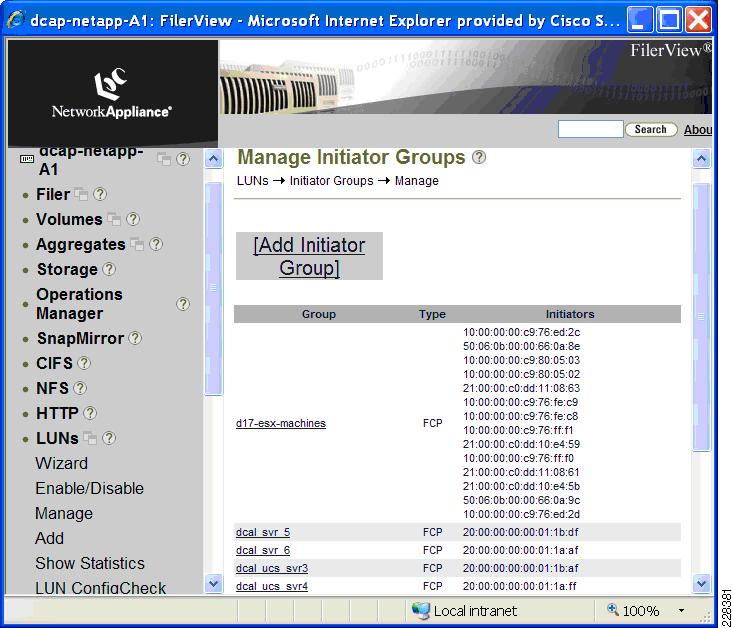Expand the Operations Manager section
732x628 pixels.
pos(79,303)
